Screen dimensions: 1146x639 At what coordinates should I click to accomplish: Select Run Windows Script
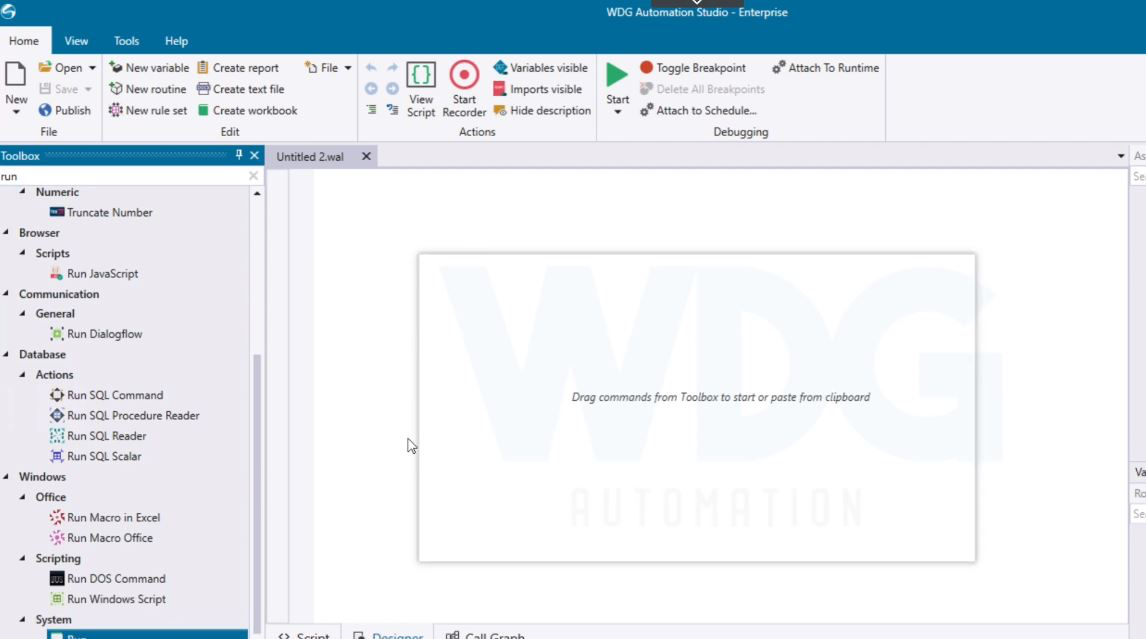click(x=108, y=600)
